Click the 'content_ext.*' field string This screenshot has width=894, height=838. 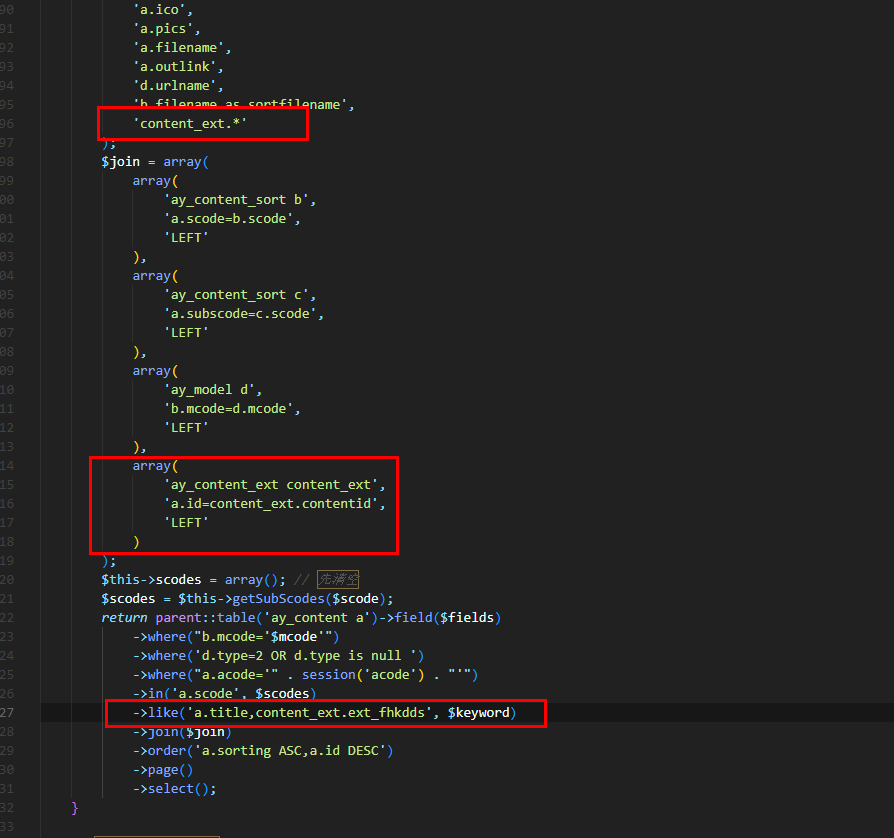point(190,123)
